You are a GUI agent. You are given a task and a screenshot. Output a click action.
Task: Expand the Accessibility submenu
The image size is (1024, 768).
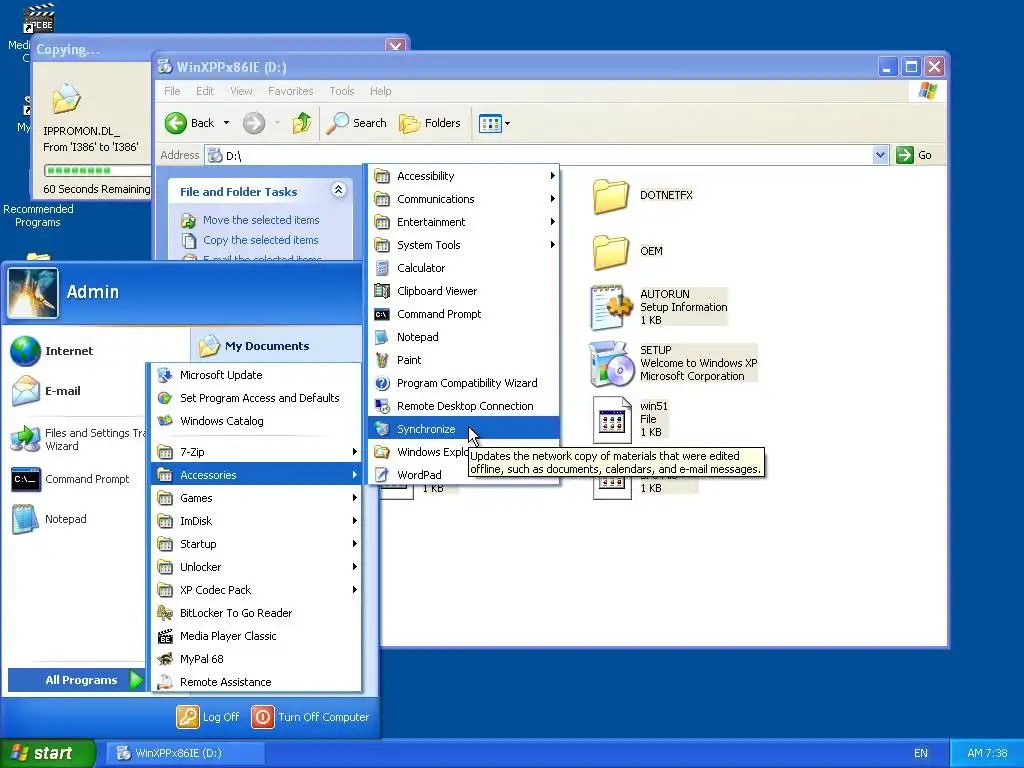[464, 176]
